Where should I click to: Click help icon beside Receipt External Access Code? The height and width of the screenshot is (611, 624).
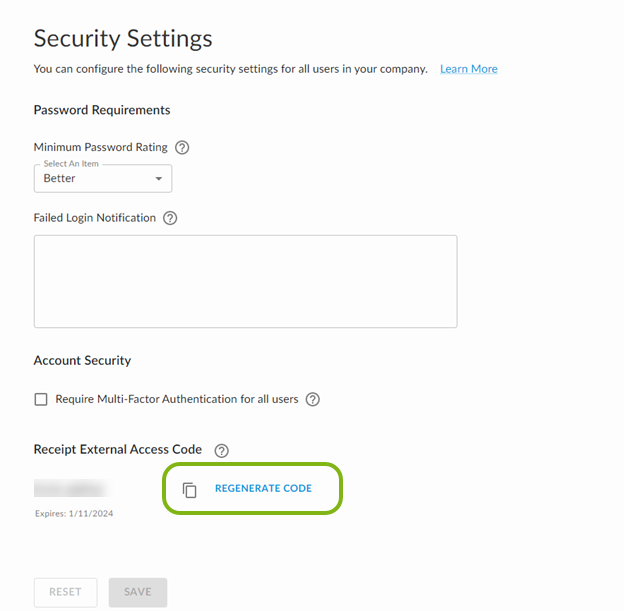[222, 450]
